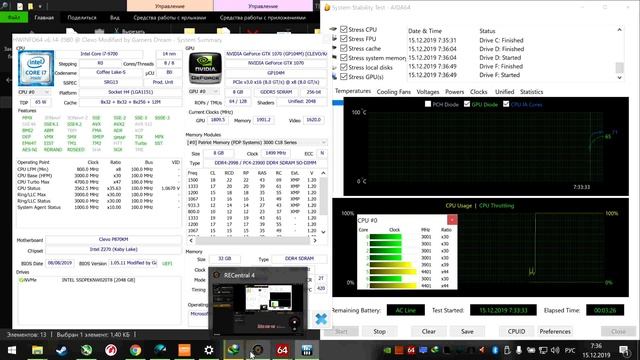Open Steam from the taskbar
The image size is (640, 360).
point(62,350)
